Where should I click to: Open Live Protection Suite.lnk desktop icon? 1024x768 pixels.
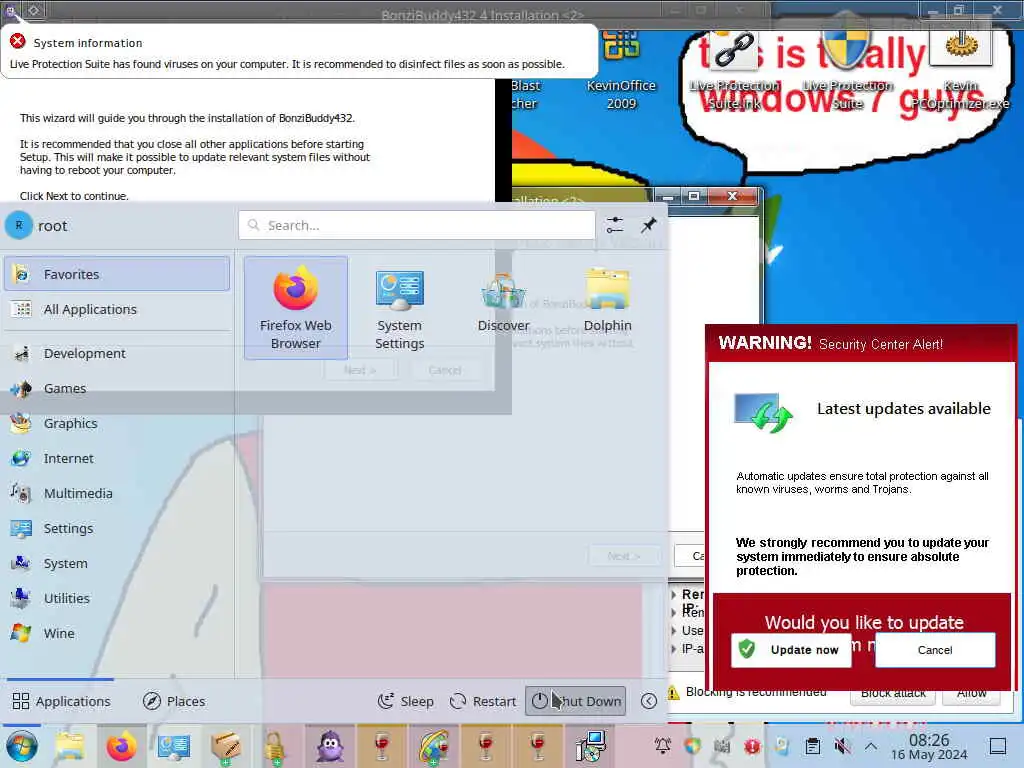click(x=735, y=70)
